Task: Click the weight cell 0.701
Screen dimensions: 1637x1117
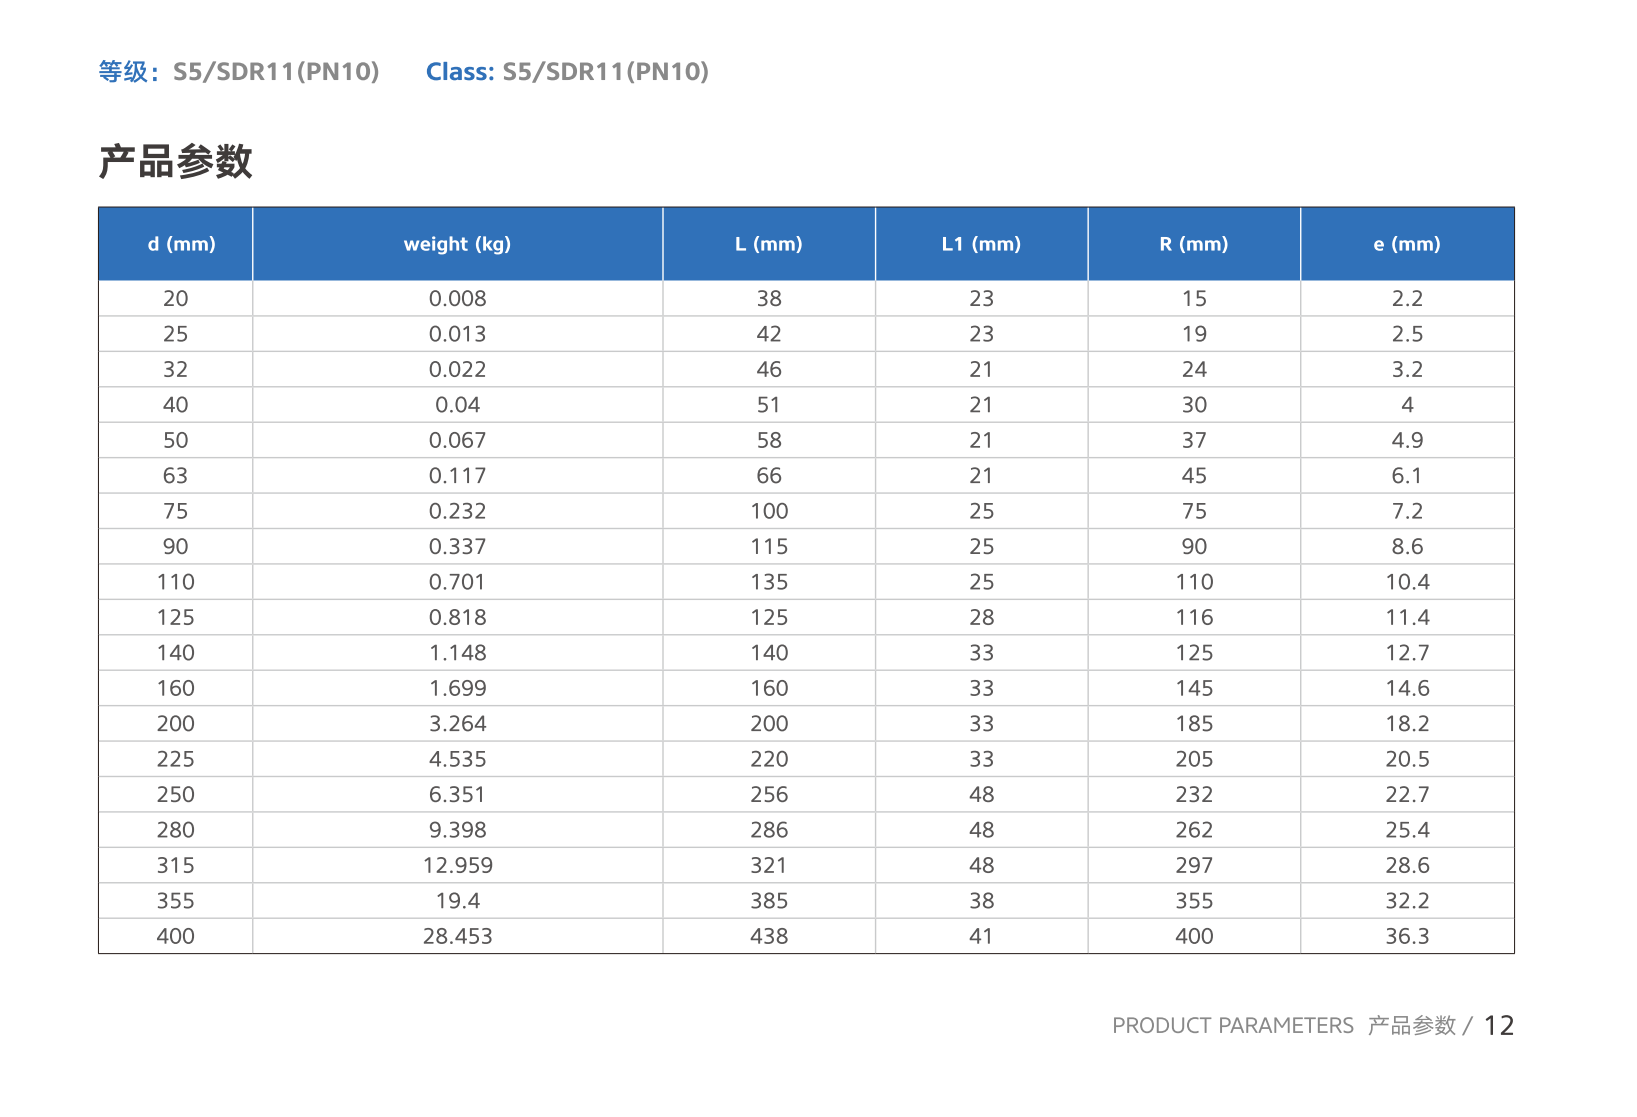Action: click(x=457, y=582)
